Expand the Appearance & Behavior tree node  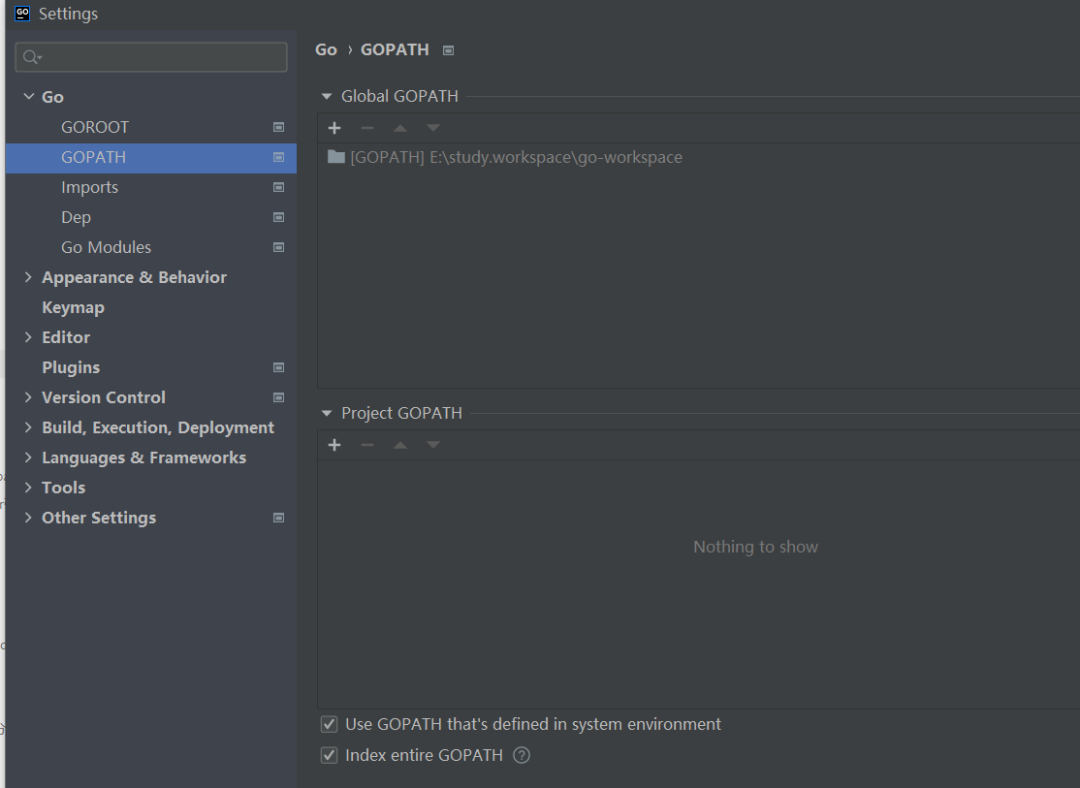(28, 277)
